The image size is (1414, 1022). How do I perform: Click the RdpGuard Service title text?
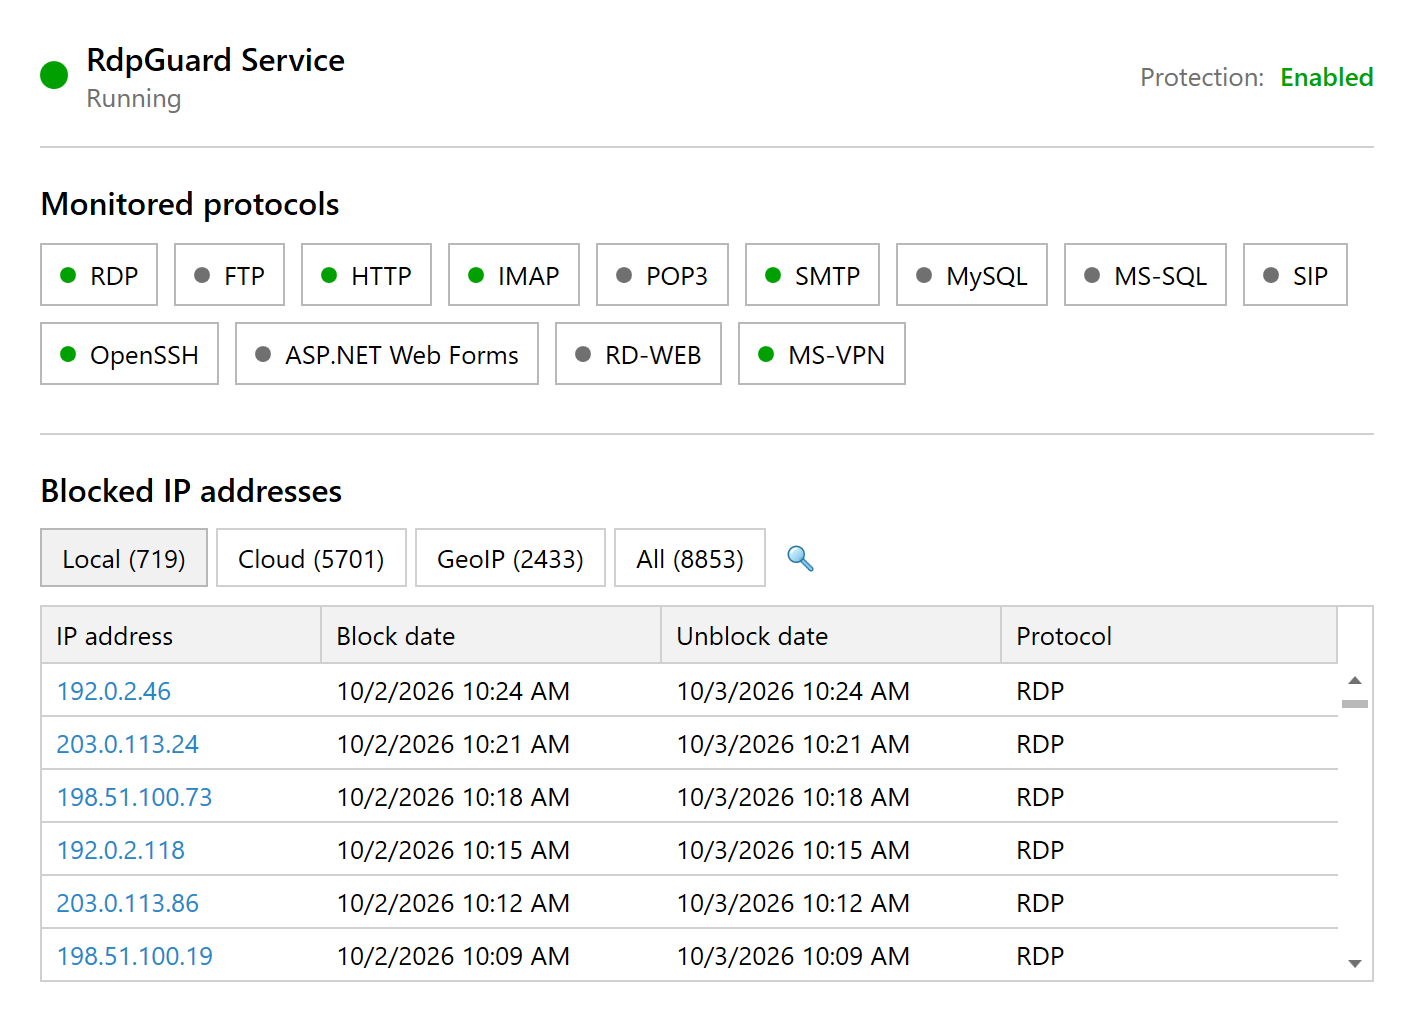[215, 60]
